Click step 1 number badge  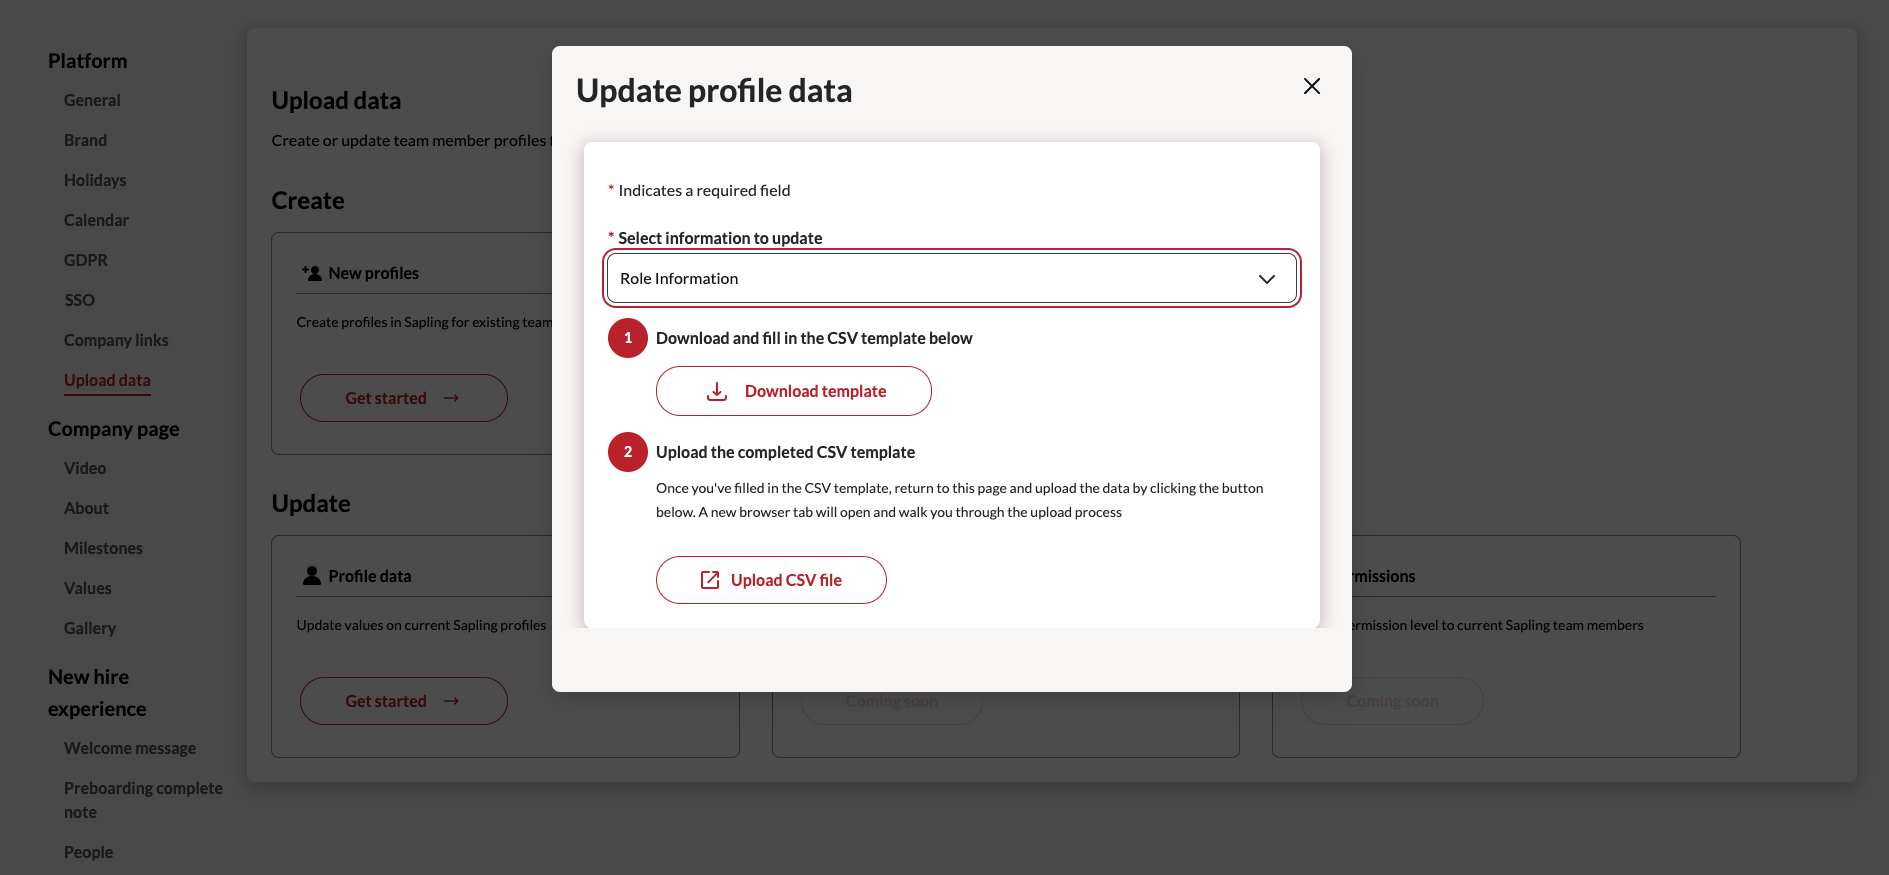[627, 338]
